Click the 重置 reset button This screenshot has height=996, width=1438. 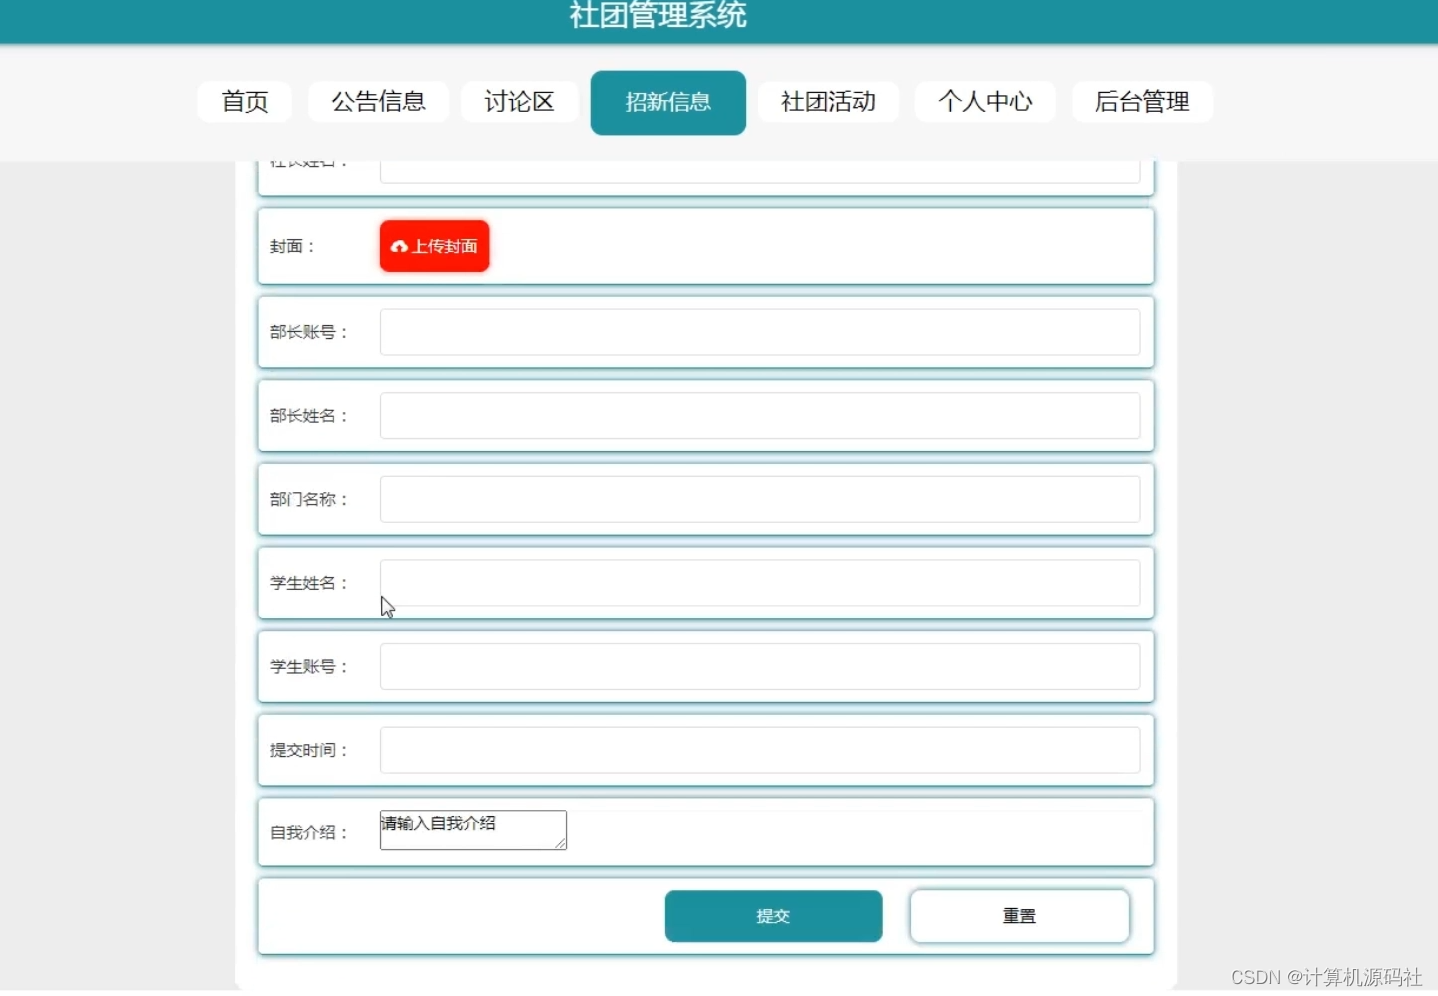pyautogui.click(x=1020, y=916)
